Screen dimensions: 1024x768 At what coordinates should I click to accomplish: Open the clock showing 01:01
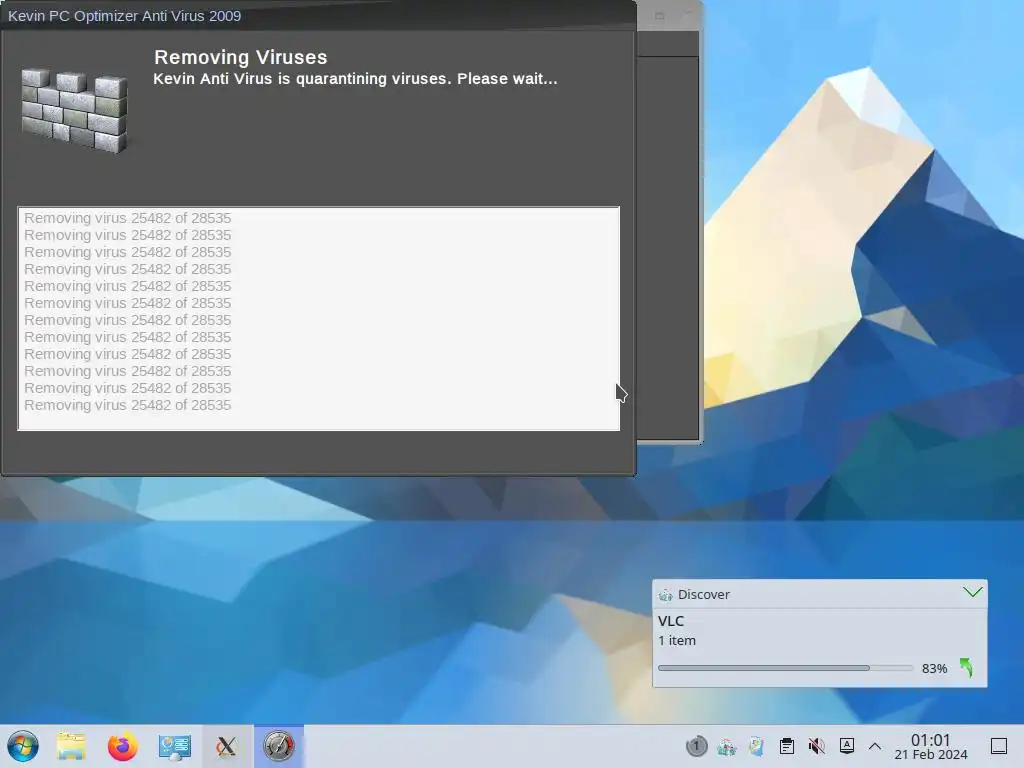931,746
